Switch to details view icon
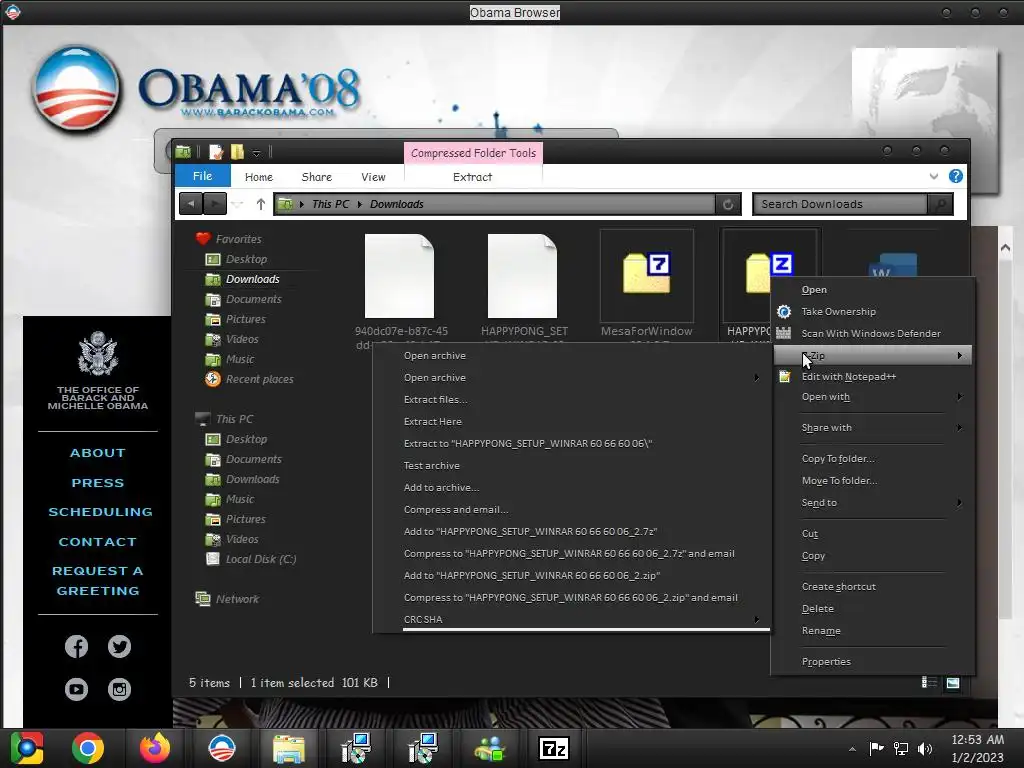Image resolution: width=1024 pixels, height=768 pixels. pyautogui.click(x=929, y=682)
